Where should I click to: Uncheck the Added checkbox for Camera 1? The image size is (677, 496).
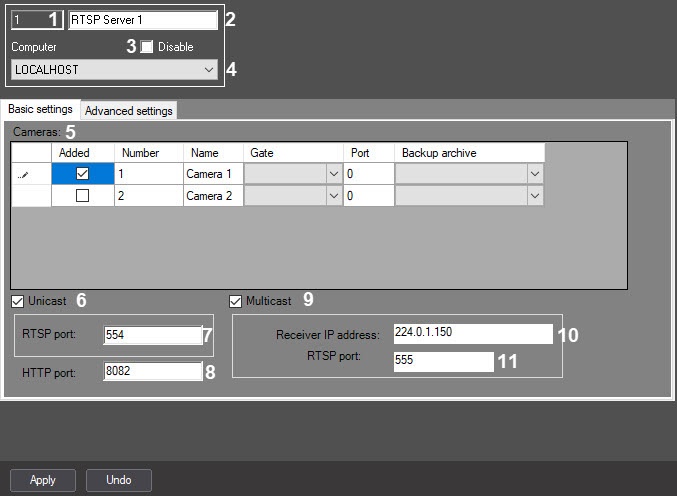(x=82, y=174)
